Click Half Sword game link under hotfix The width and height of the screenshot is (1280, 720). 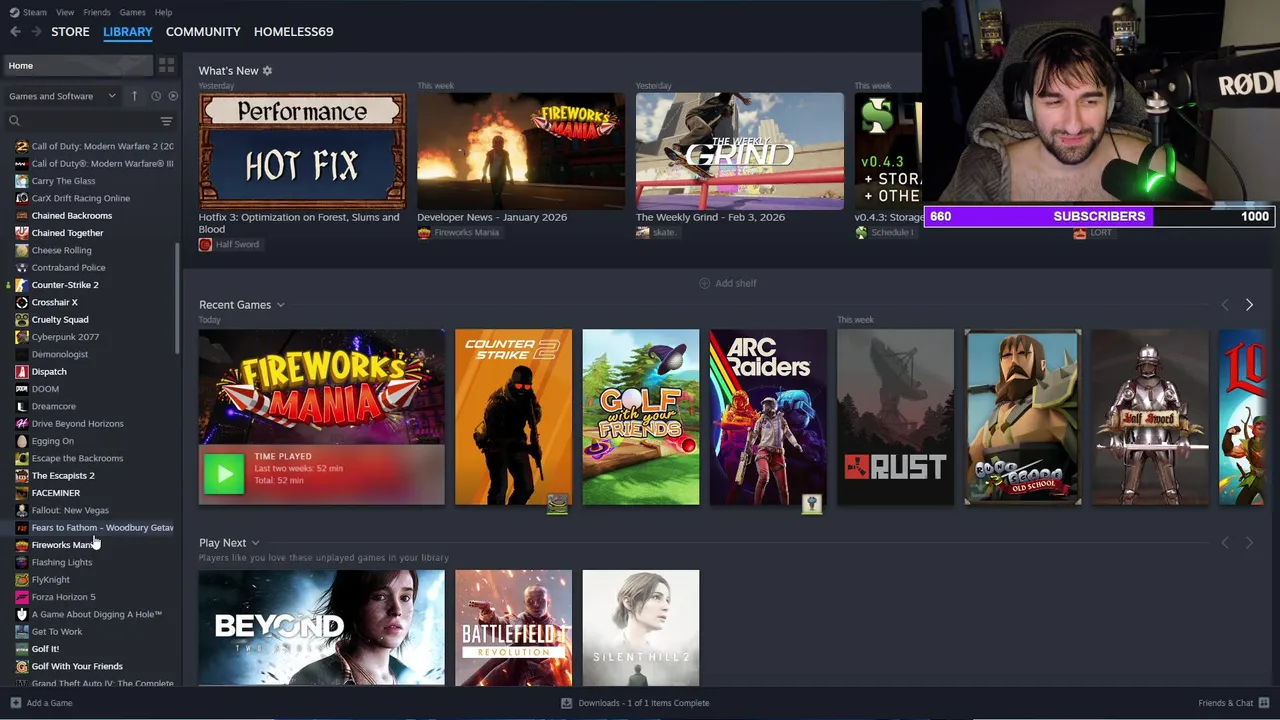point(229,245)
